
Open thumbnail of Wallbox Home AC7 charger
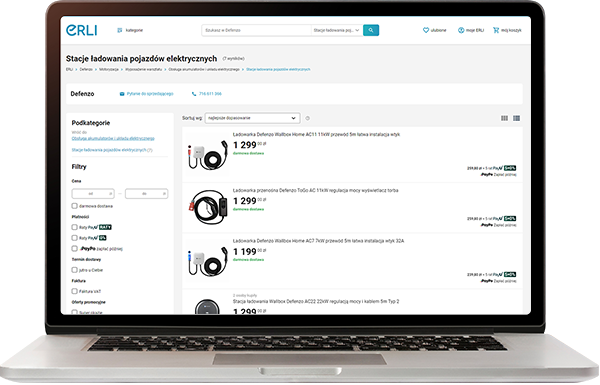tap(208, 261)
